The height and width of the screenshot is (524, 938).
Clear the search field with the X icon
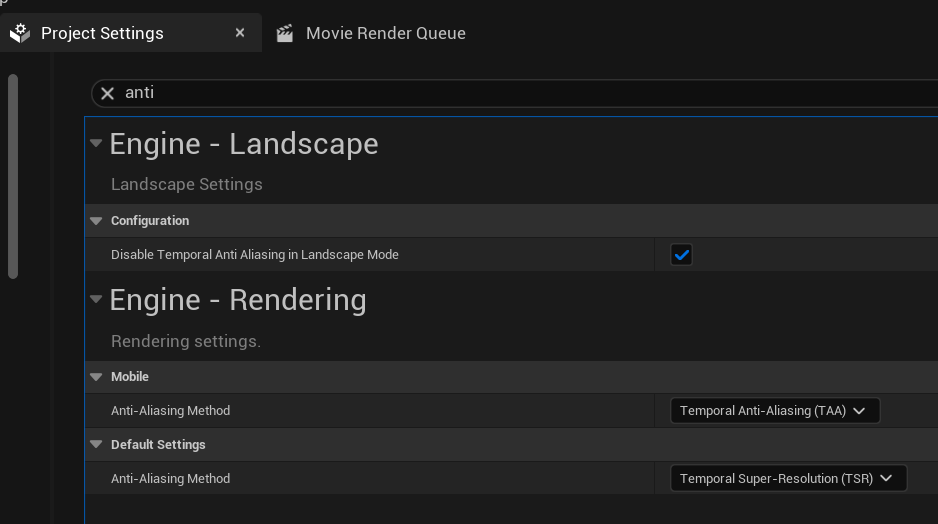click(x=108, y=93)
